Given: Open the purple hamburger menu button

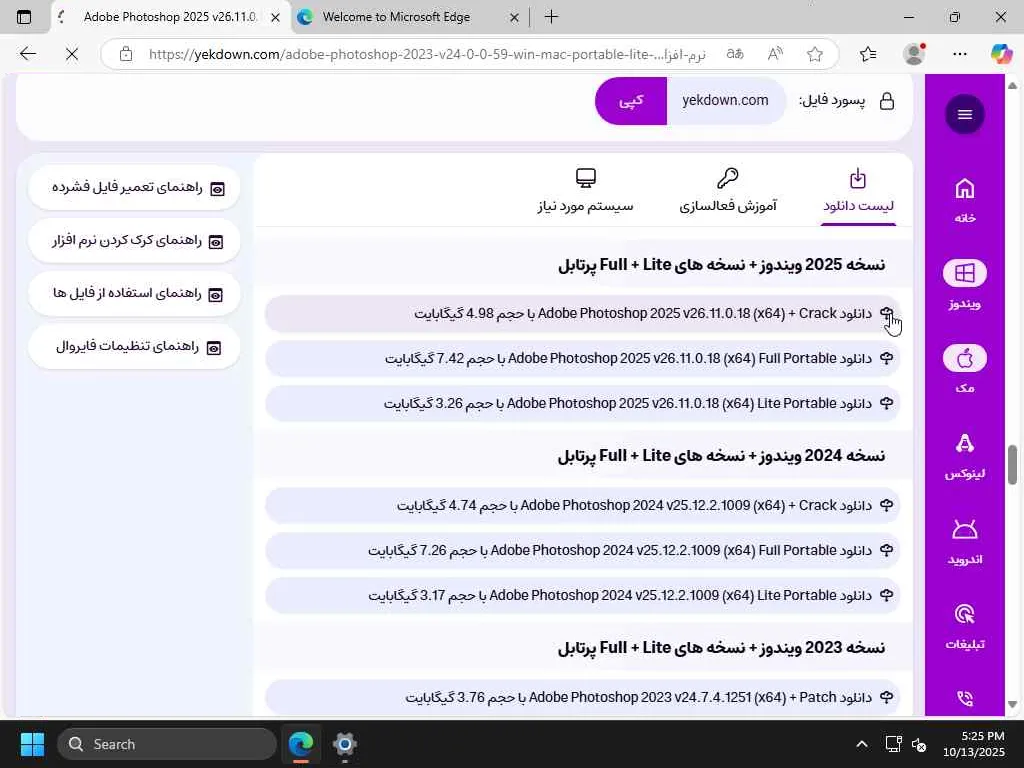Looking at the screenshot, I should [x=965, y=114].
